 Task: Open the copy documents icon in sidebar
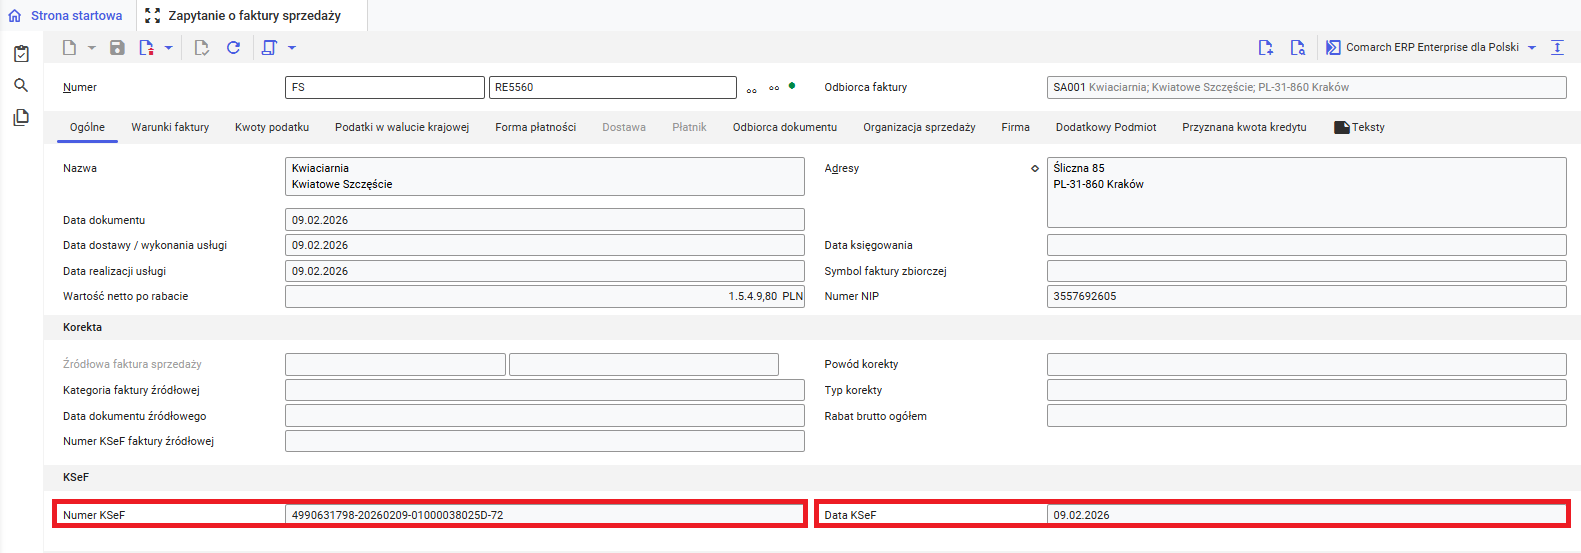(x=21, y=118)
